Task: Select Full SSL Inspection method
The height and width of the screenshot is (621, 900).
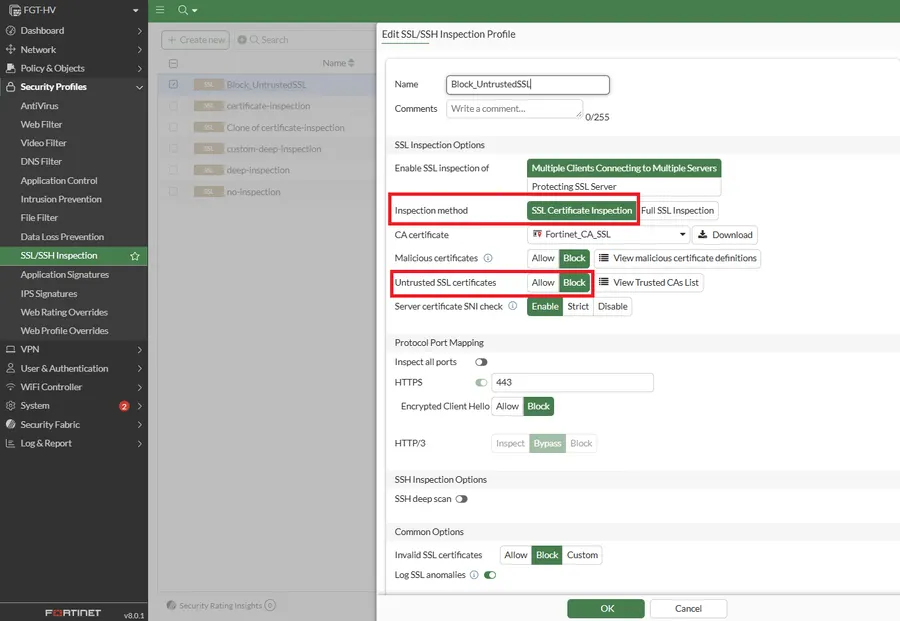Action: 677,211
